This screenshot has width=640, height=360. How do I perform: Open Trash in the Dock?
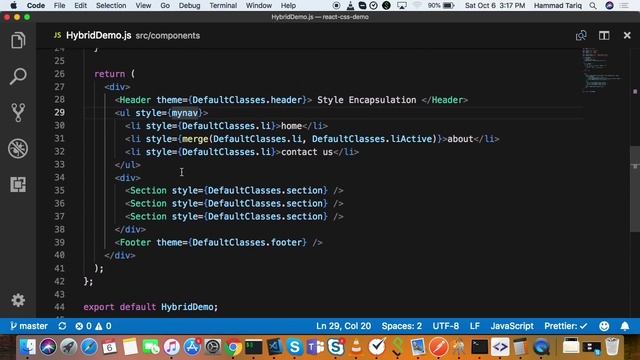point(612,347)
